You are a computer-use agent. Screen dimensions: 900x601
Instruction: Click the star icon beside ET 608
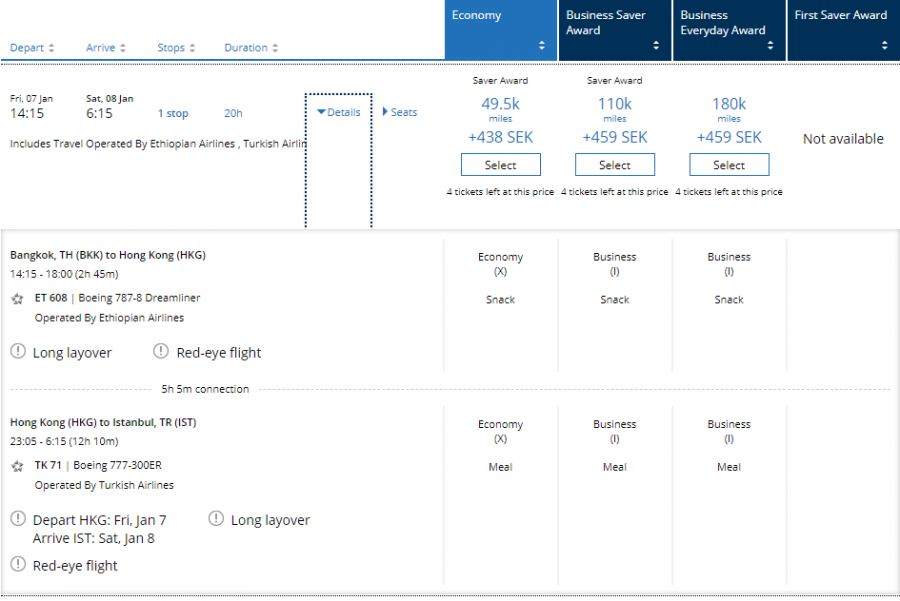point(17,298)
